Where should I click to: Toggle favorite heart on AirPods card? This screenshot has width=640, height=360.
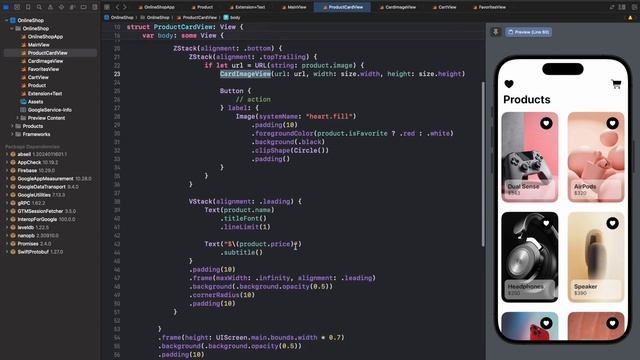pos(612,123)
